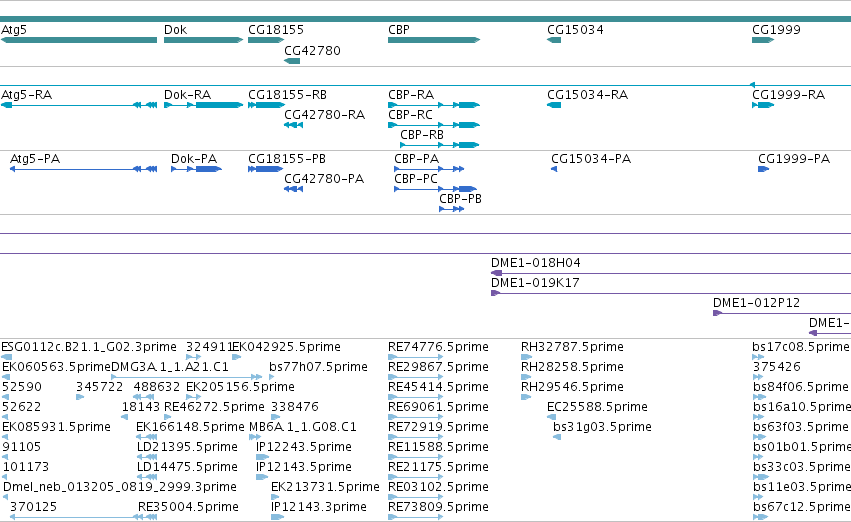This screenshot has width=851, height=522.
Task: Click the CG42780-RA transcript
Action: 294,125
